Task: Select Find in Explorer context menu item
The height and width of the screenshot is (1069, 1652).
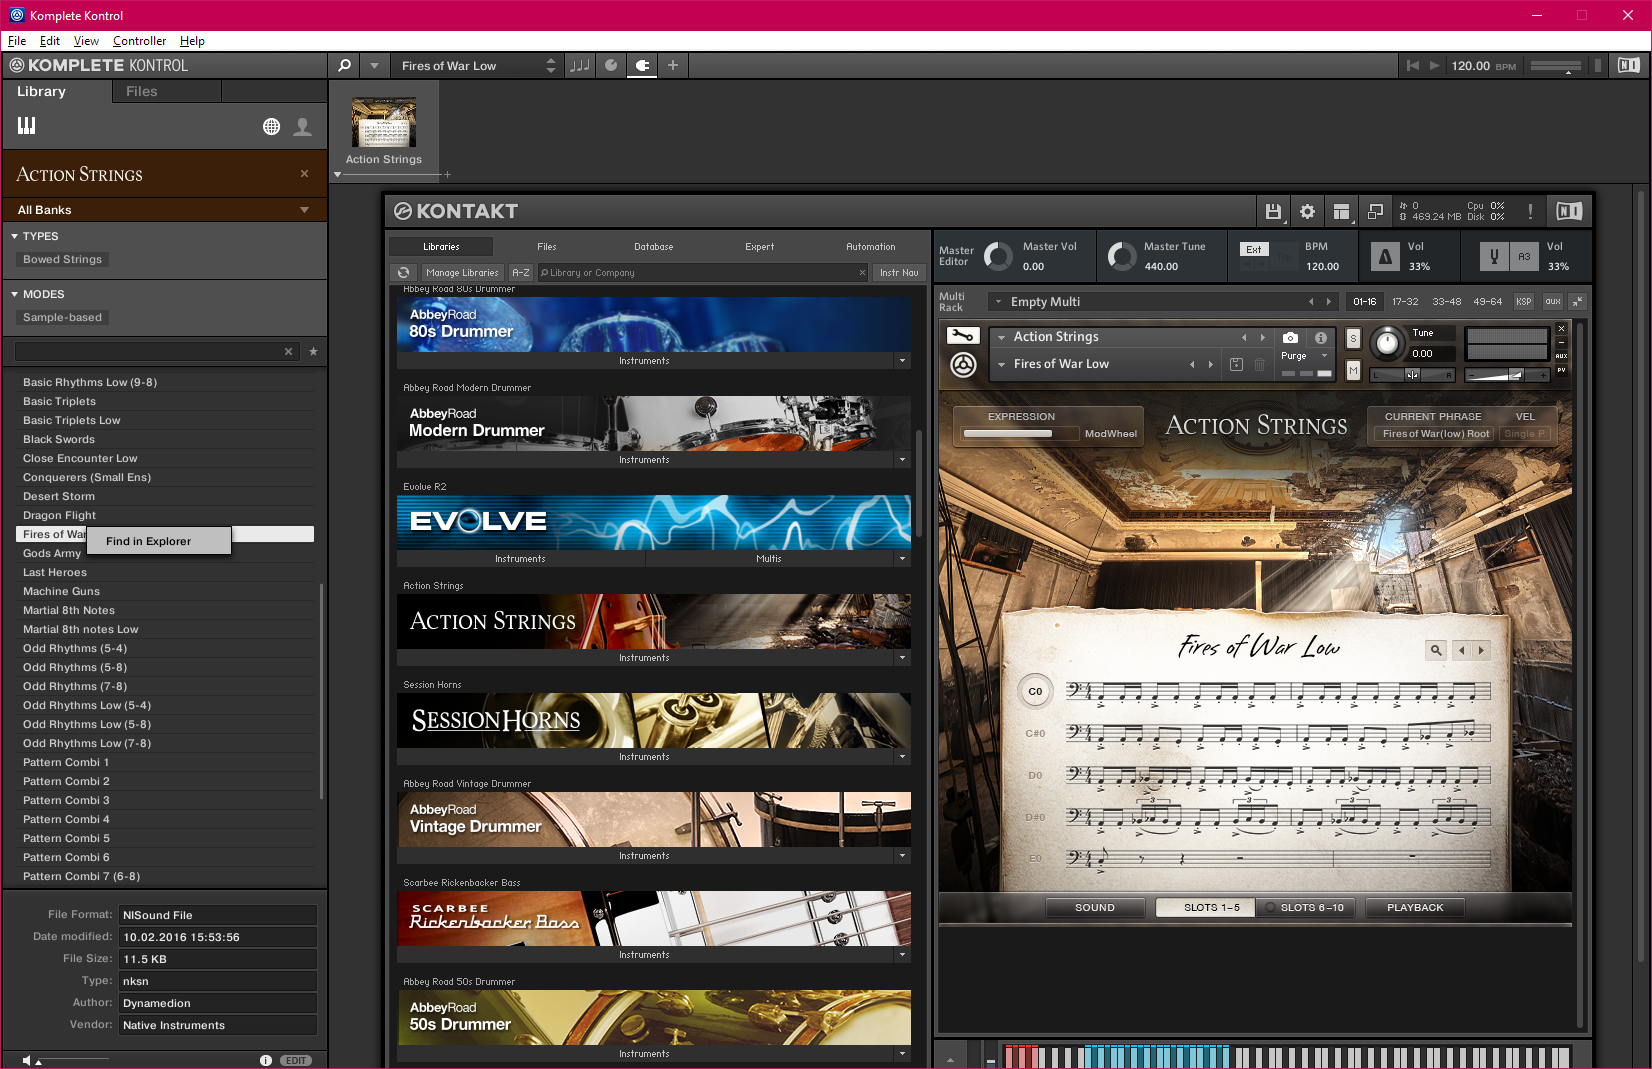Action: [x=159, y=541]
